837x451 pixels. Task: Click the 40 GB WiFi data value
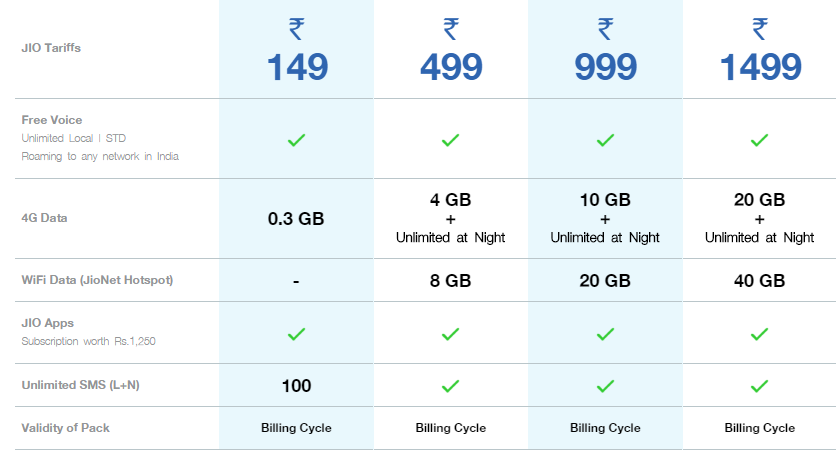(x=760, y=281)
